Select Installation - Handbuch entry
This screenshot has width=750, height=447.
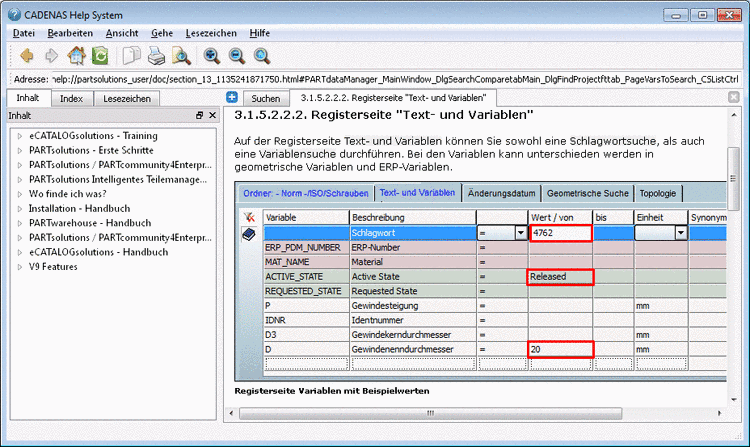pyautogui.click(x=79, y=208)
